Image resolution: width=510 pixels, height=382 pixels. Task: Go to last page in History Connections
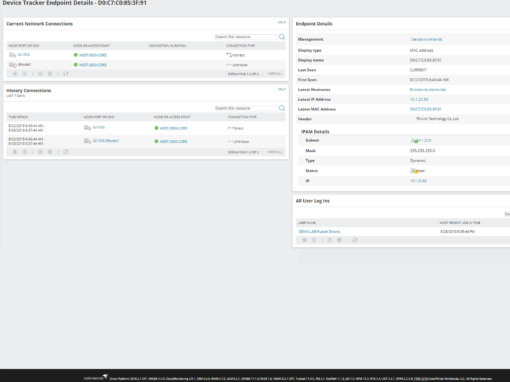(x=50, y=152)
